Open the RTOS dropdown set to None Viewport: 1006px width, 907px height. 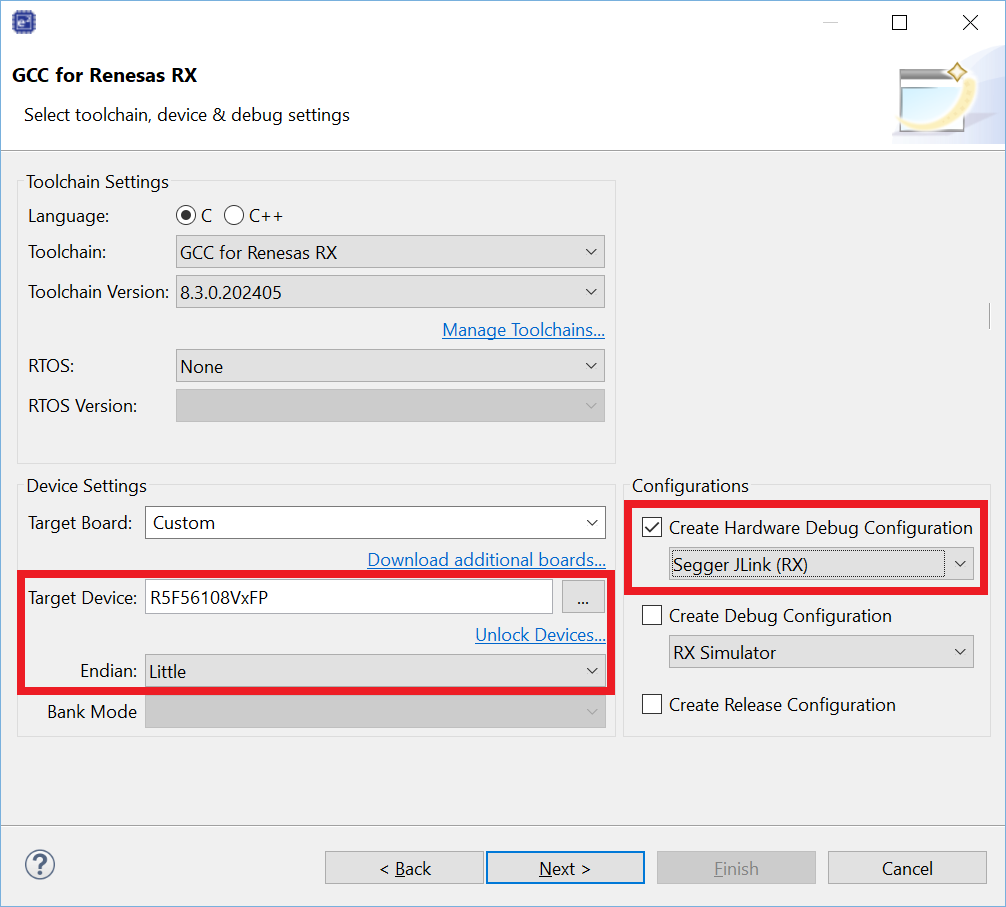click(x=390, y=367)
